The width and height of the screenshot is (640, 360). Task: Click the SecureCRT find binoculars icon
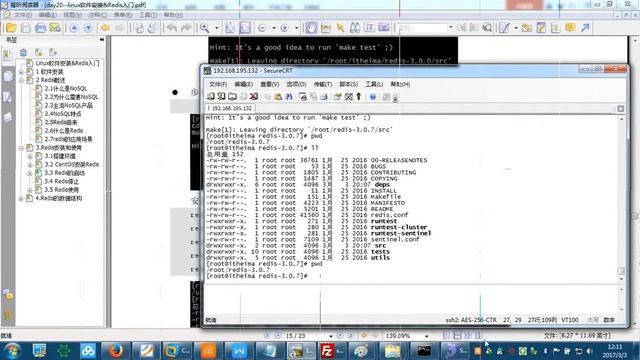click(289, 97)
